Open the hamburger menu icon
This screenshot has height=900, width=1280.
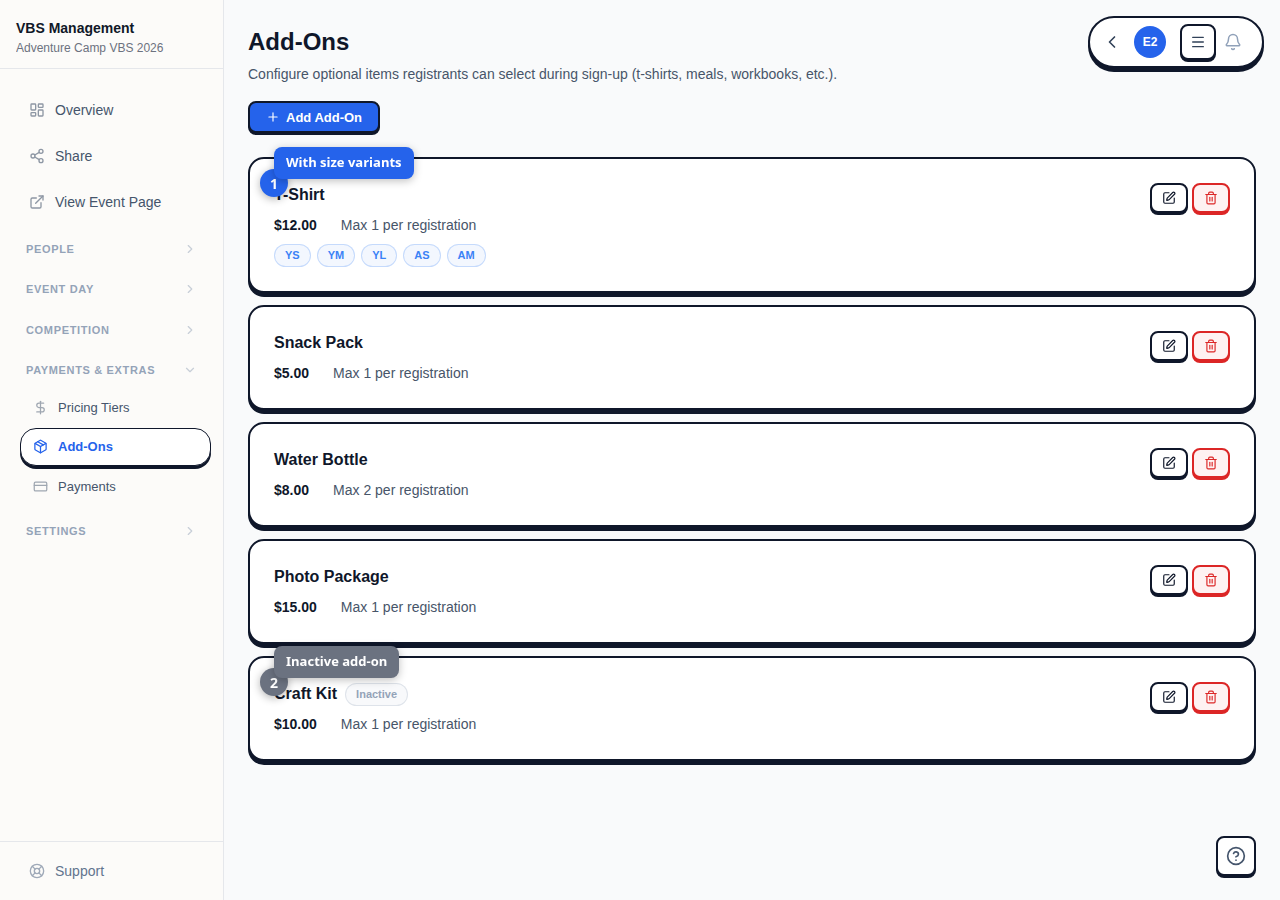click(x=1198, y=42)
